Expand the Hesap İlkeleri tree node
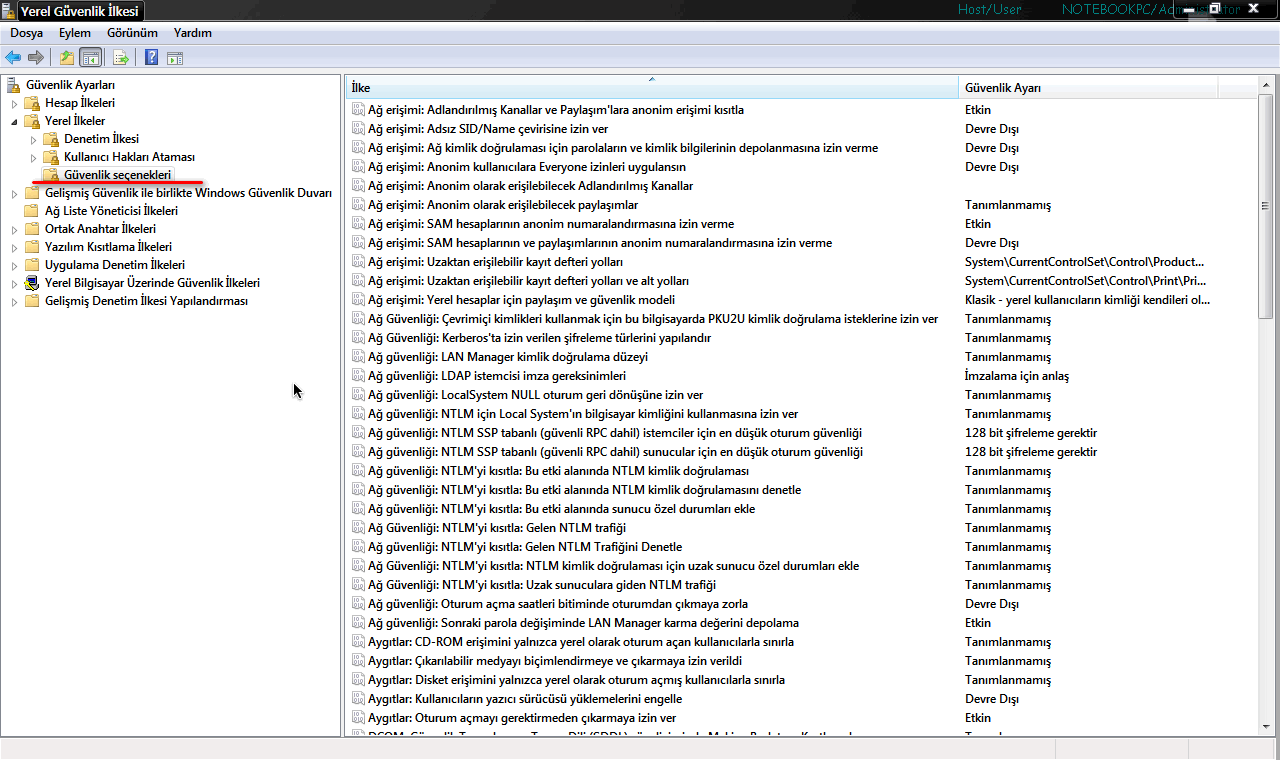Screen dimensions: 1280x760 tap(14, 103)
